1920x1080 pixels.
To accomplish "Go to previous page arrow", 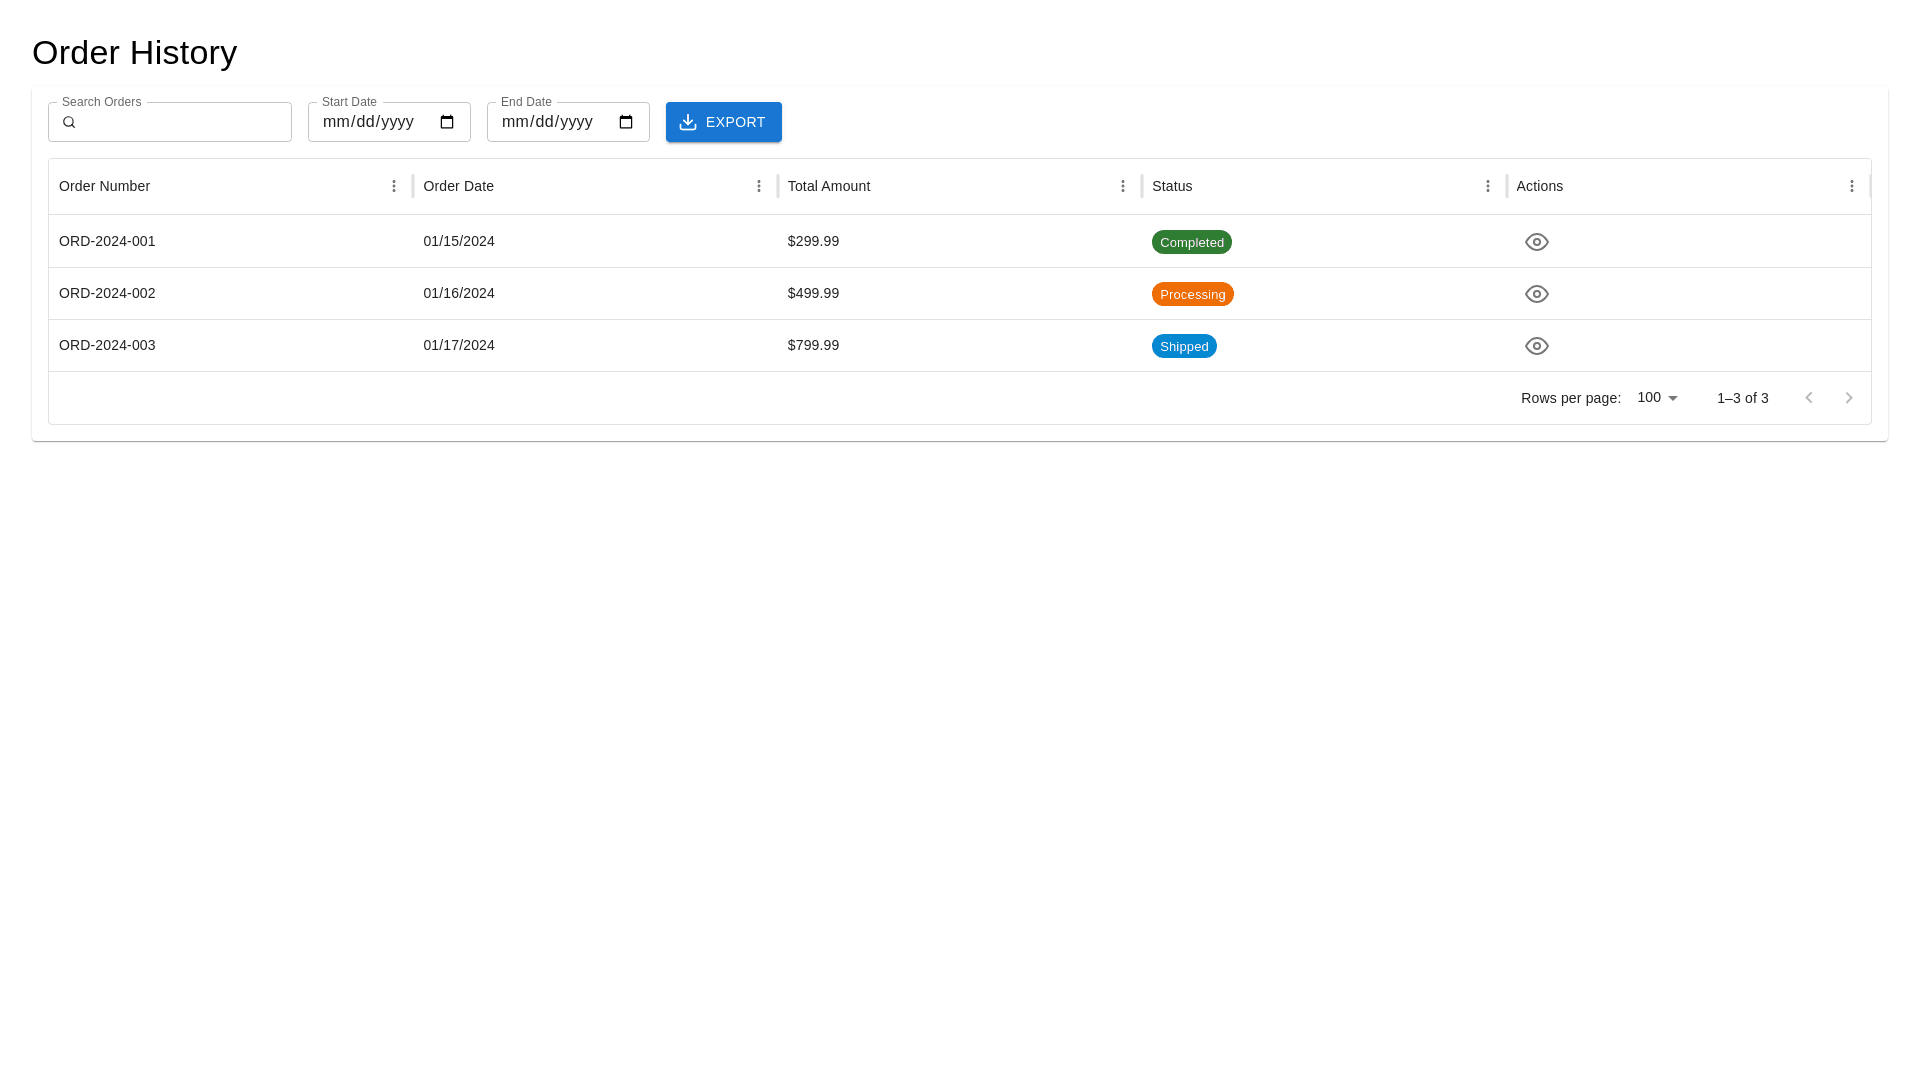I will click(1808, 398).
